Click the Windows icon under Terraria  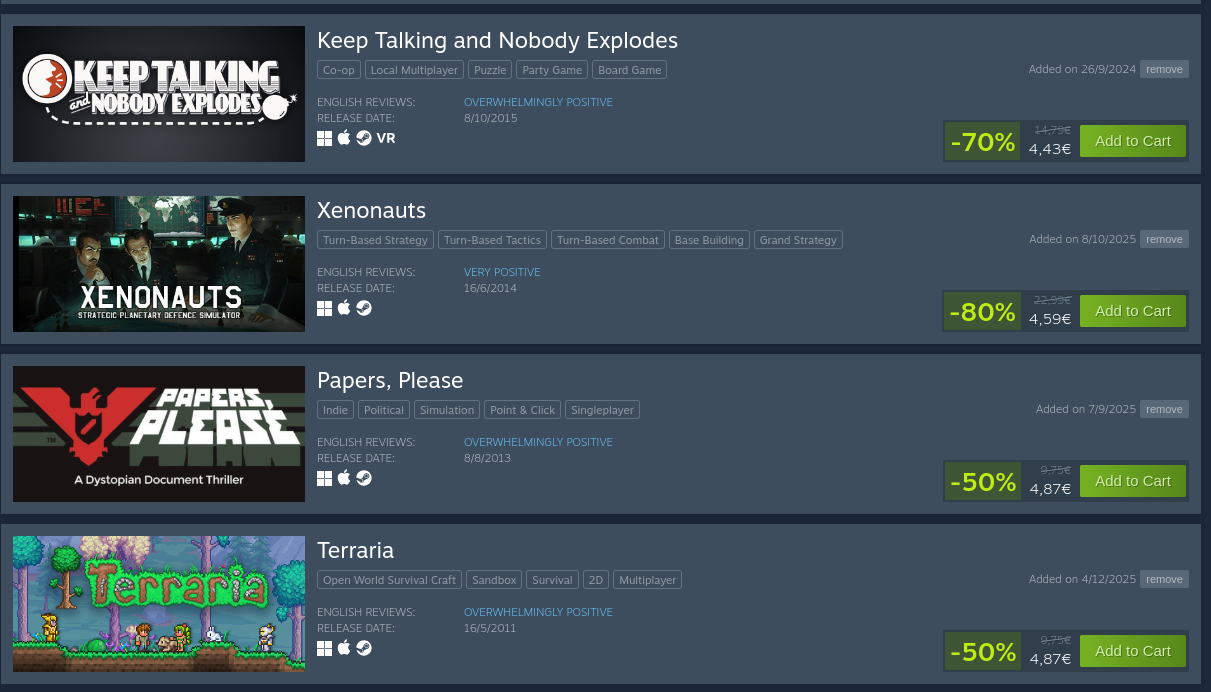[324, 648]
